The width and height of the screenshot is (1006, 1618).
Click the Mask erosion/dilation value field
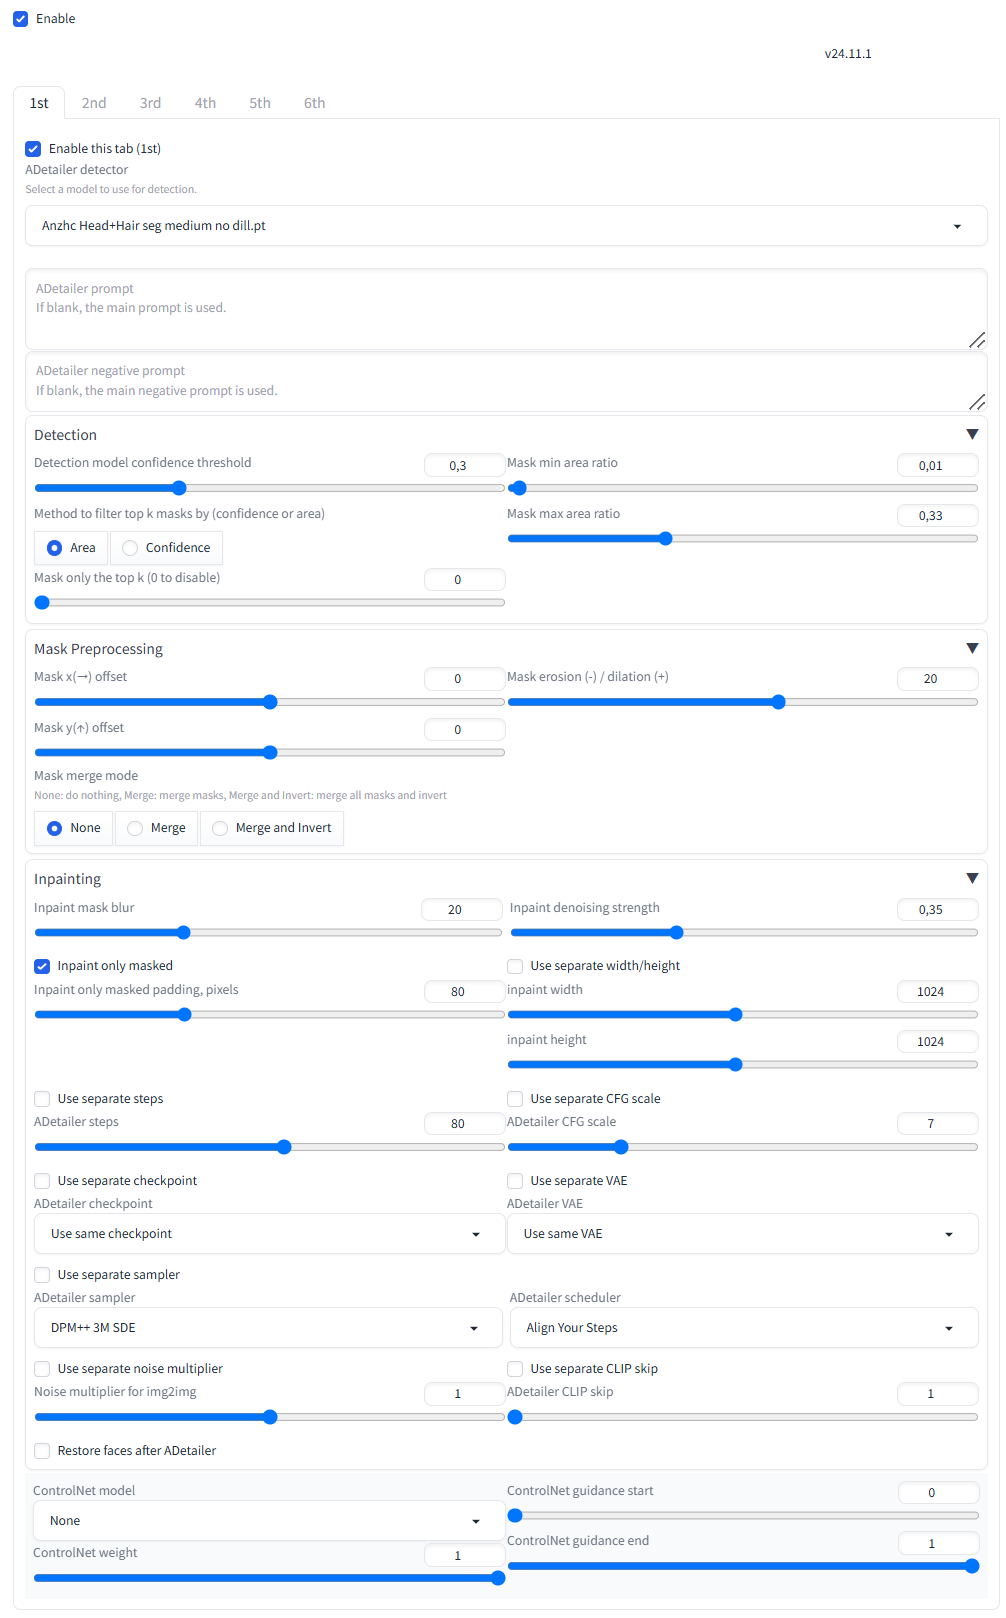click(x=937, y=679)
